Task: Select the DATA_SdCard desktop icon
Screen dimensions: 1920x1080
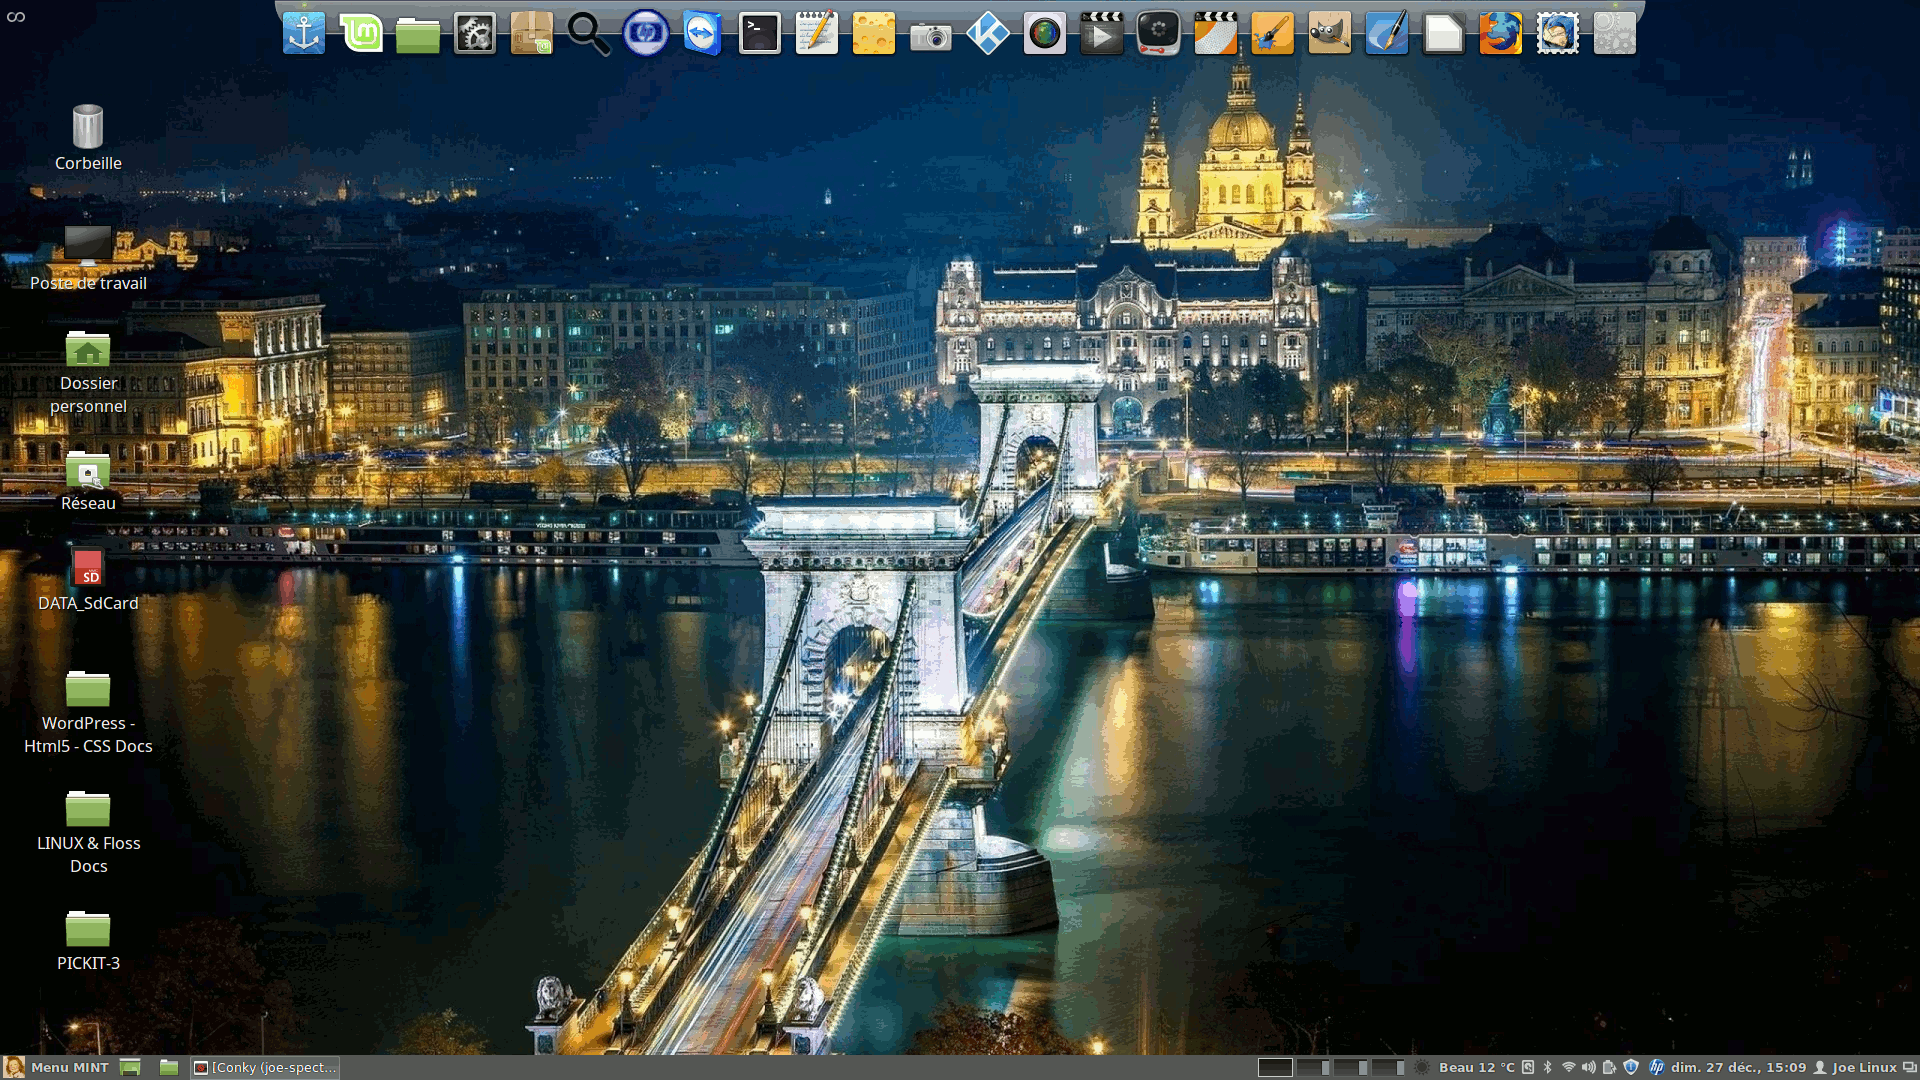Action: pyautogui.click(x=88, y=570)
